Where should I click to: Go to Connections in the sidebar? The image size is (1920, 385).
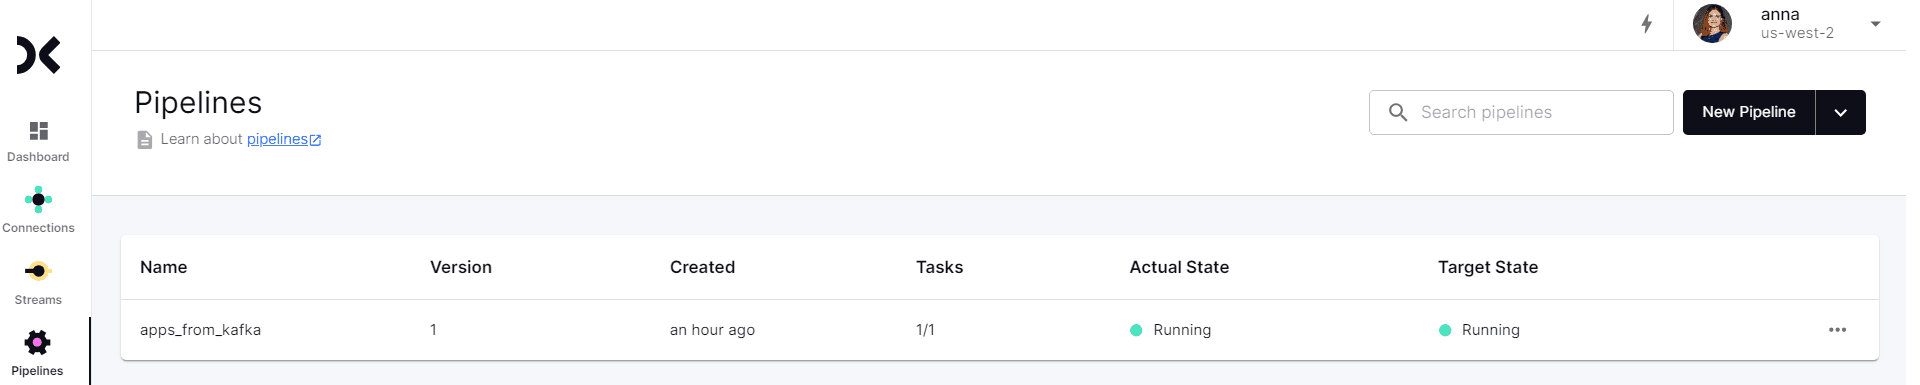(x=38, y=200)
